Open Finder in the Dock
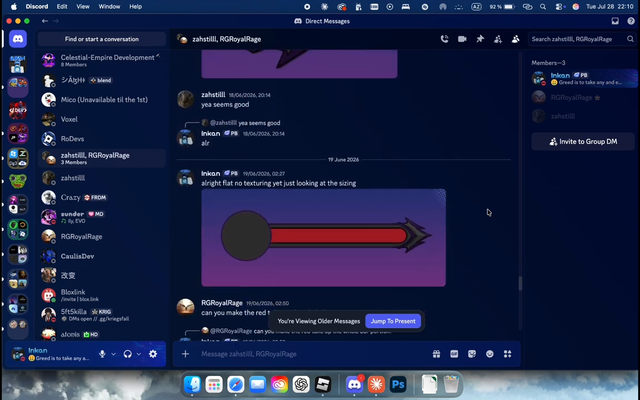The image size is (640, 400). [192, 384]
